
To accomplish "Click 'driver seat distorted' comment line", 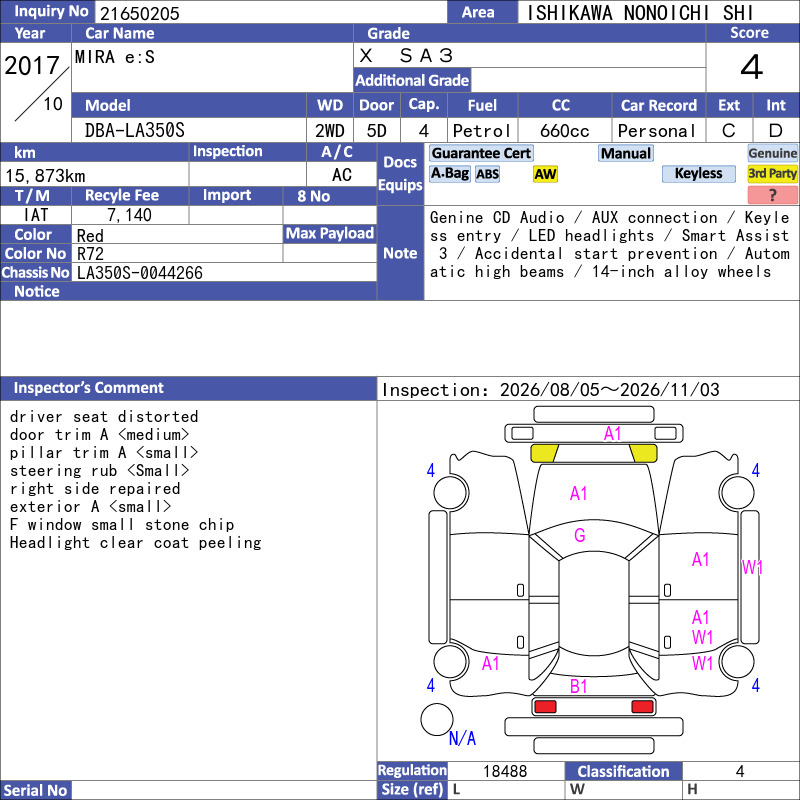I will tap(104, 416).
